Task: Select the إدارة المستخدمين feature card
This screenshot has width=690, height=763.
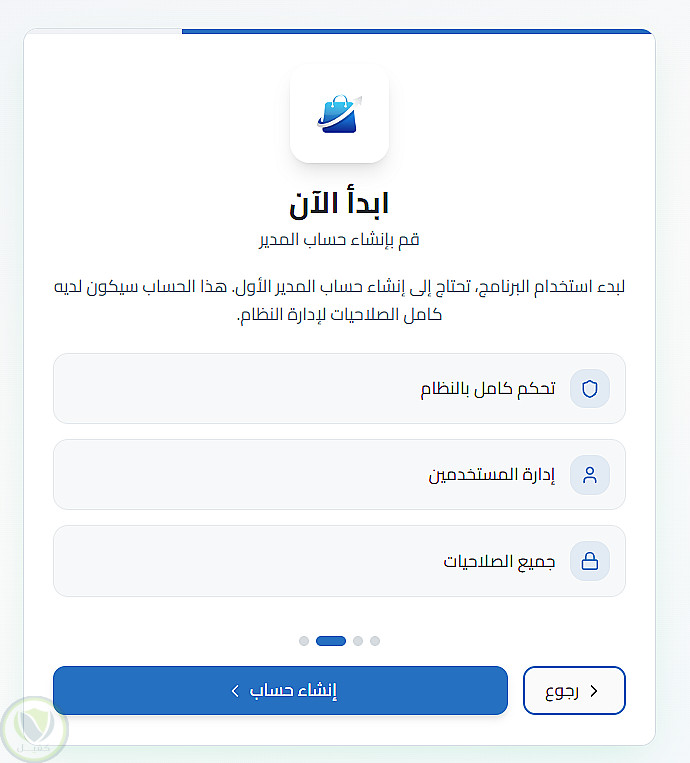Action: pos(339,475)
